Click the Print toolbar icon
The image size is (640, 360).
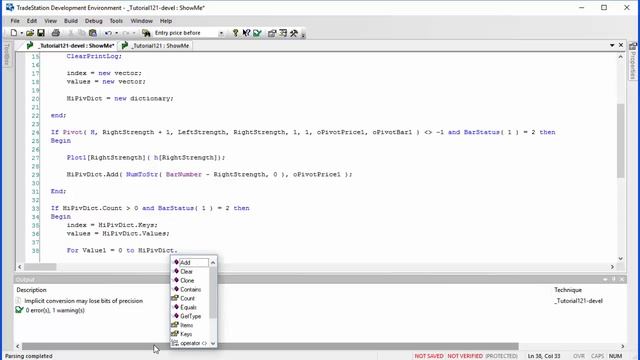(x=56, y=33)
